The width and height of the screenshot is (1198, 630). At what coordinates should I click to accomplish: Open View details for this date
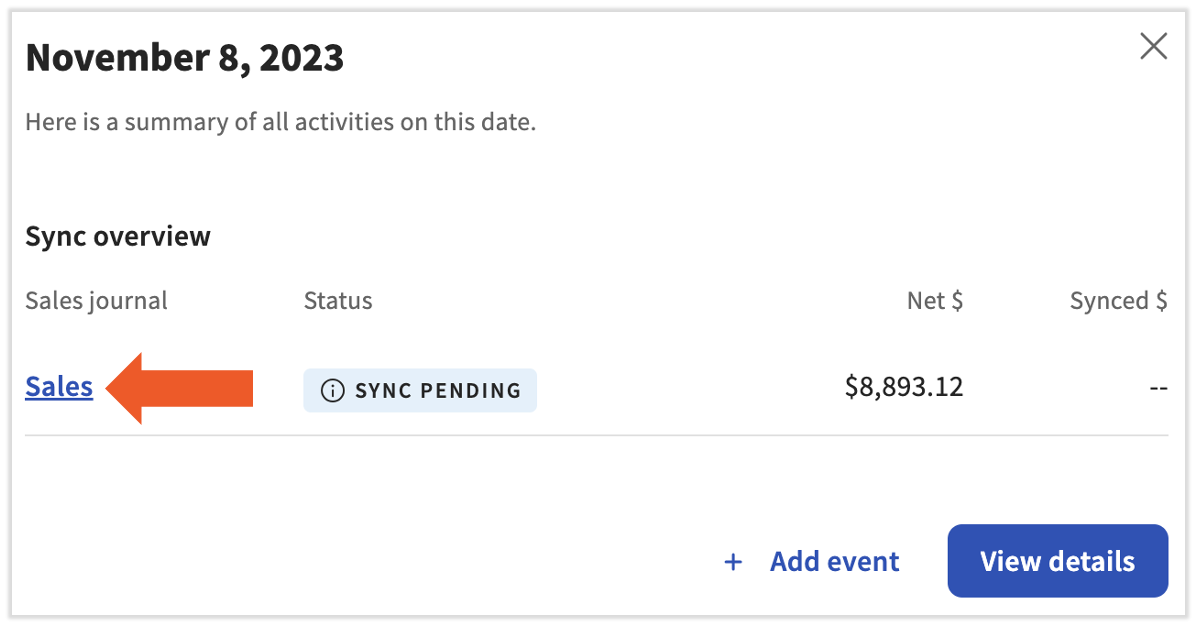point(1057,561)
